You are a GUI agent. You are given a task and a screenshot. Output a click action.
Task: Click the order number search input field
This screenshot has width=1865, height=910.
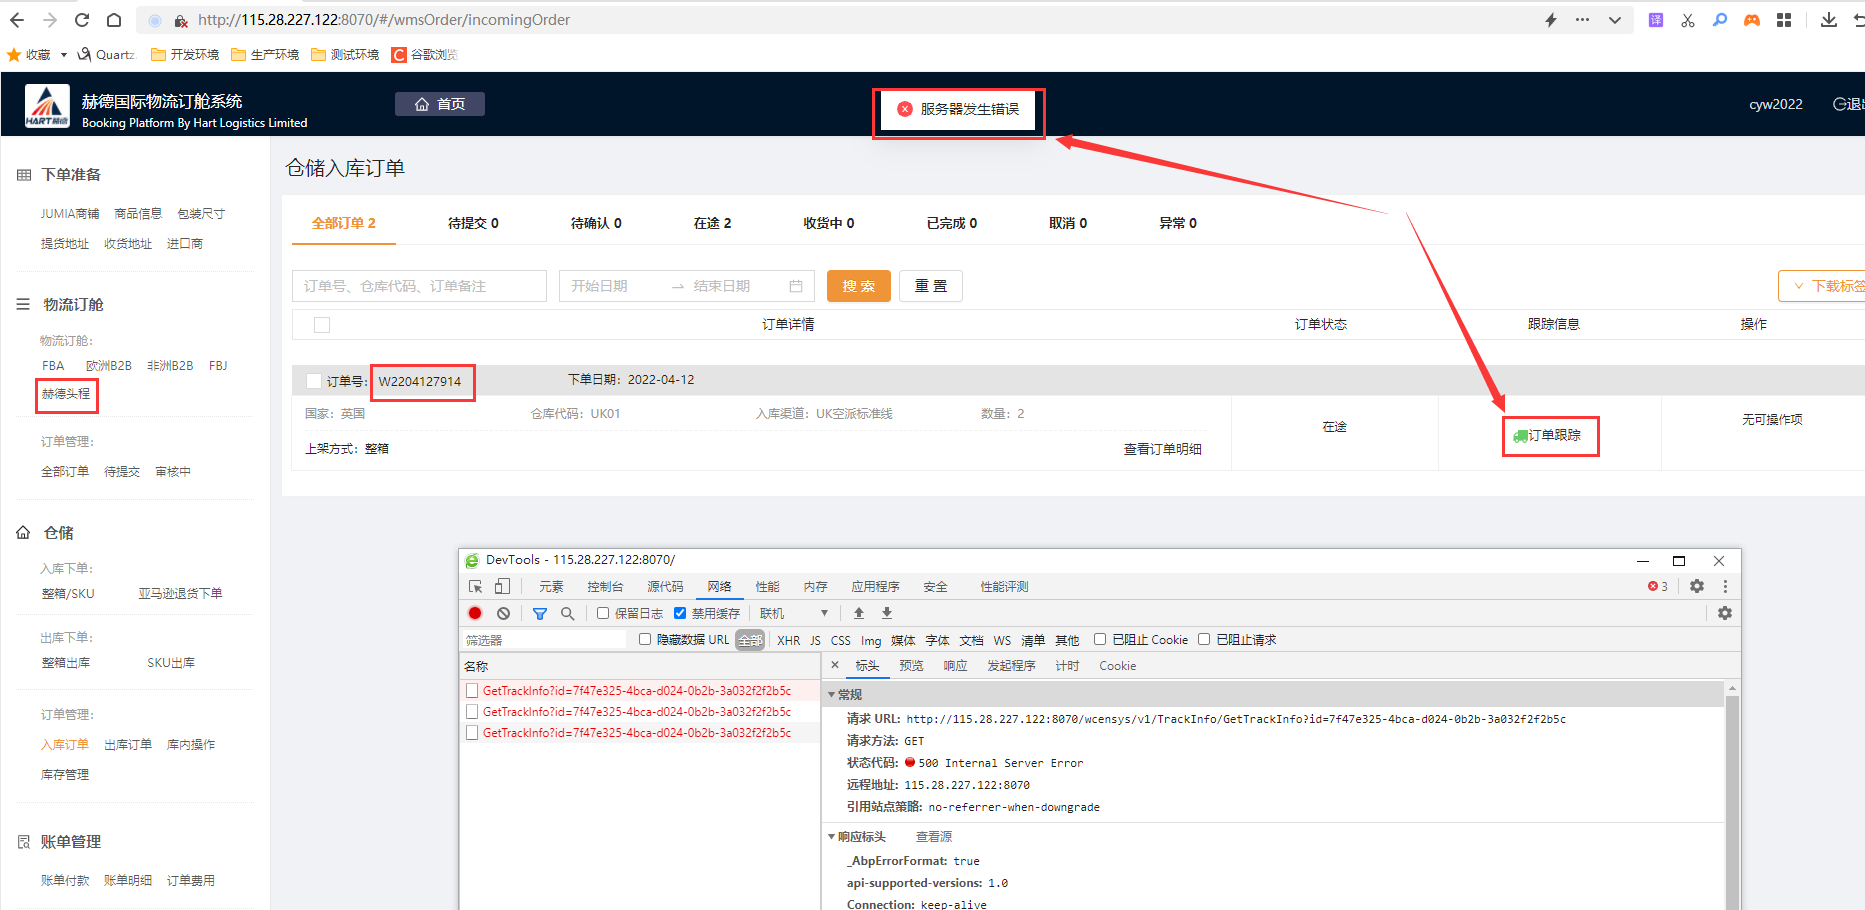click(419, 286)
